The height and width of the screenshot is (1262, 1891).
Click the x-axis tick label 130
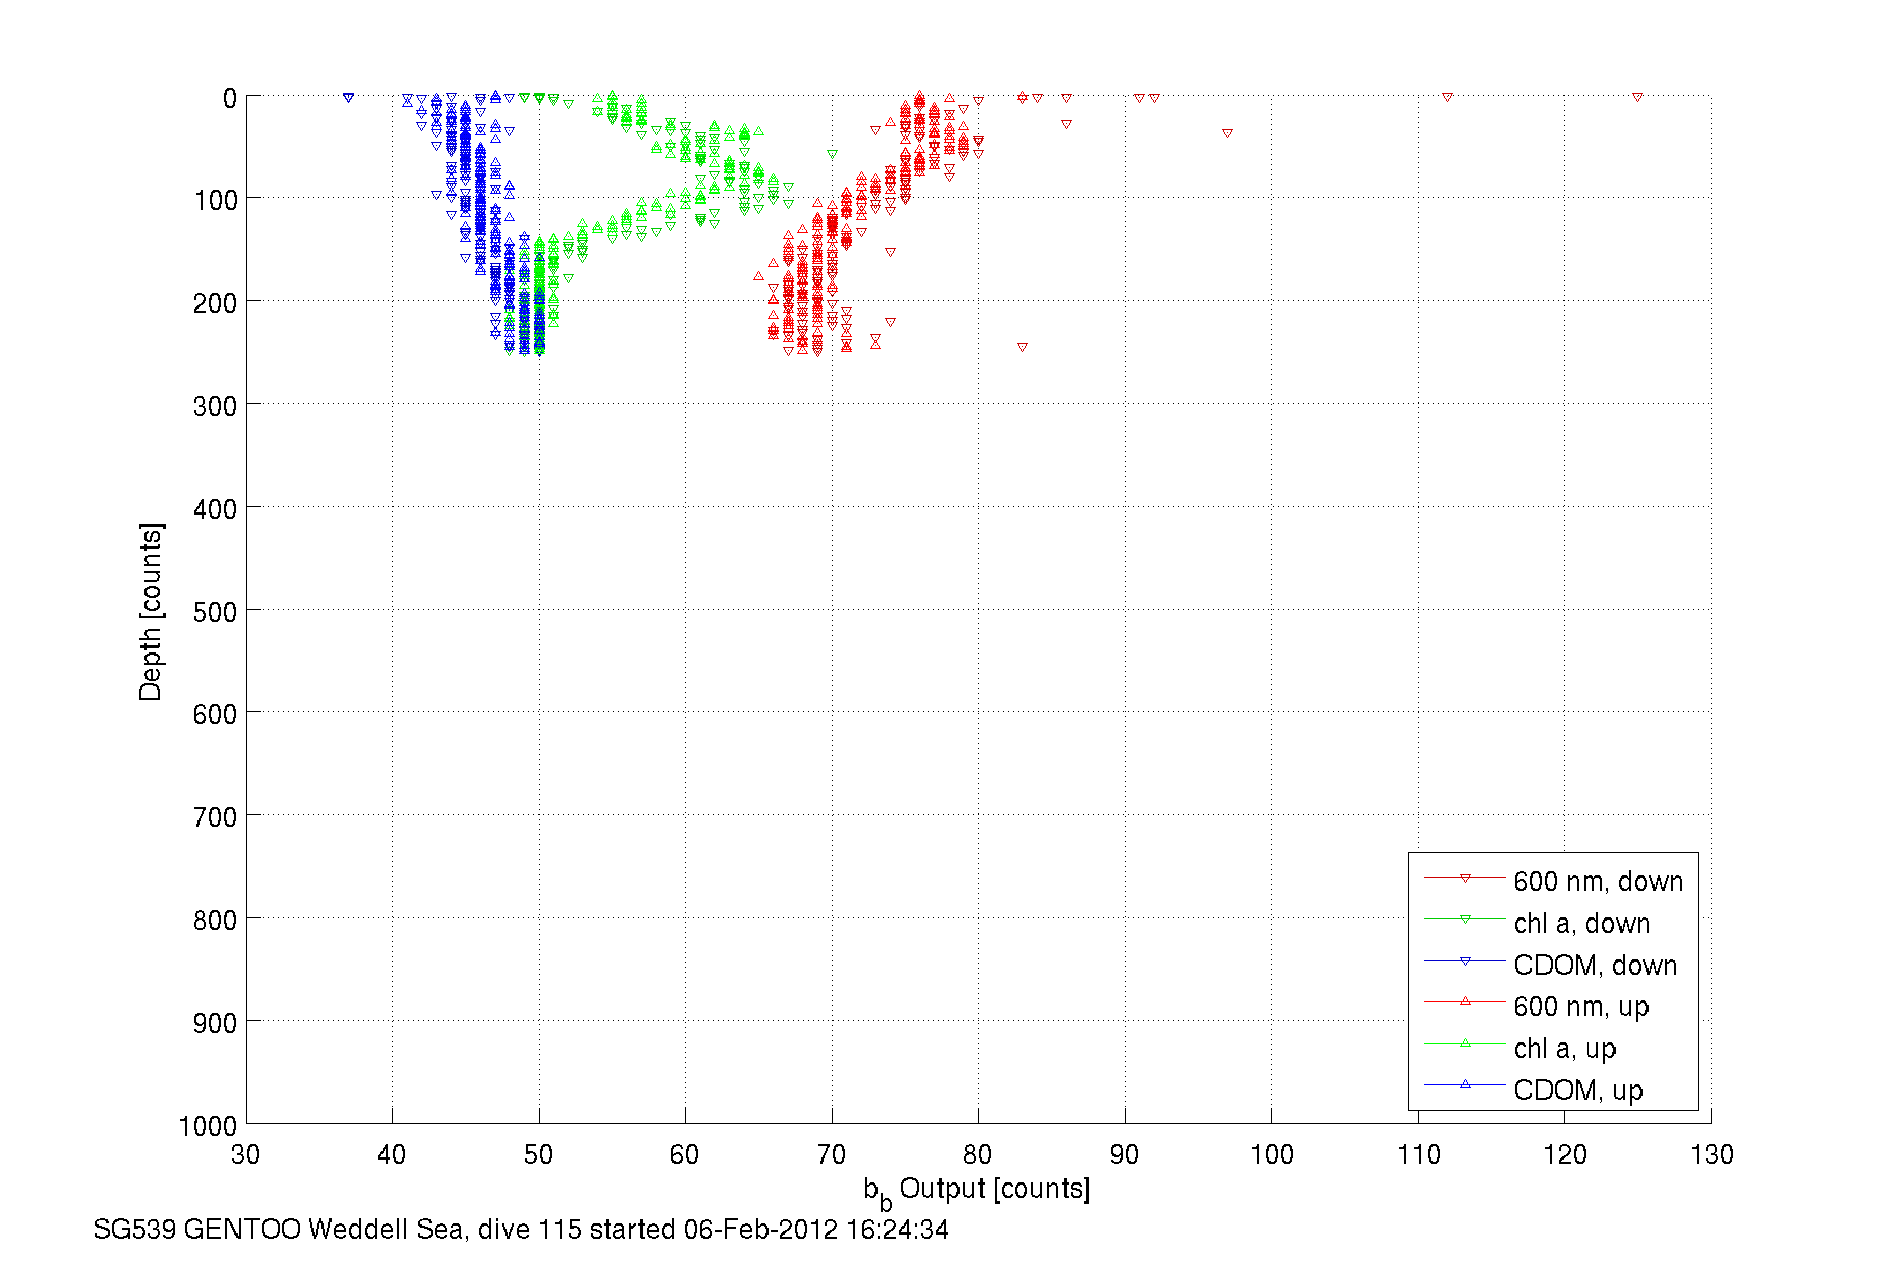click(x=1711, y=1155)
